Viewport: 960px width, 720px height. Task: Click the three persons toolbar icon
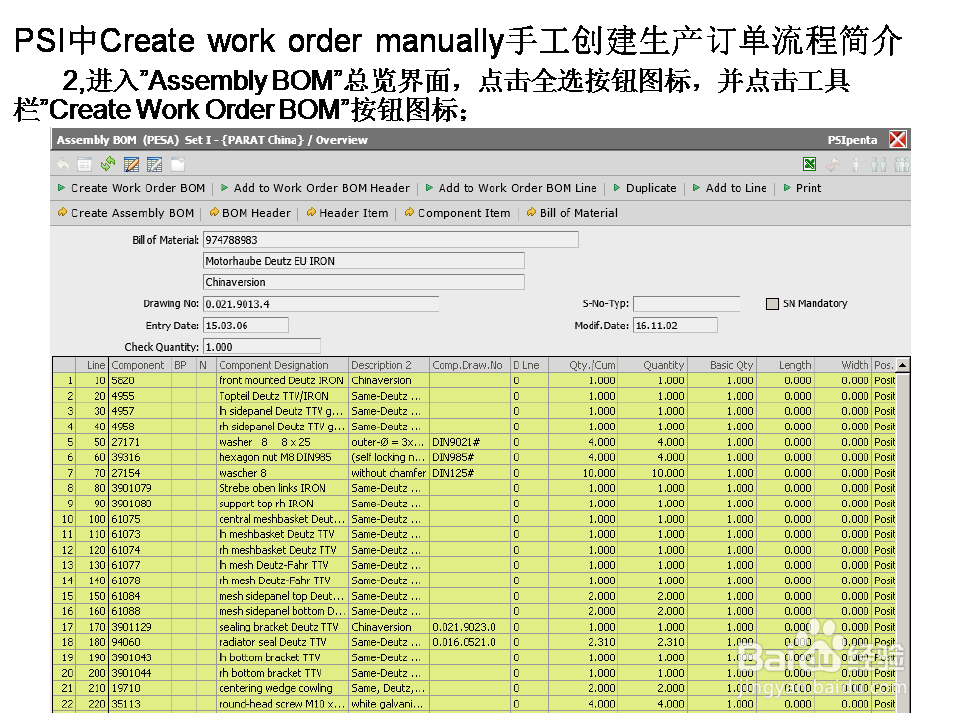click(x=902, y=164)
